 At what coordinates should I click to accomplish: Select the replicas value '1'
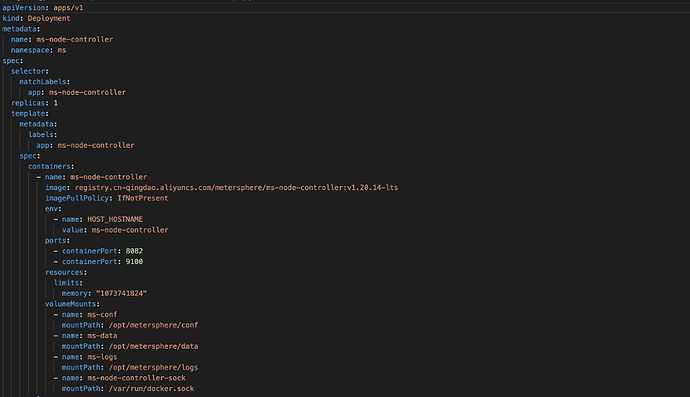[55, 103]
